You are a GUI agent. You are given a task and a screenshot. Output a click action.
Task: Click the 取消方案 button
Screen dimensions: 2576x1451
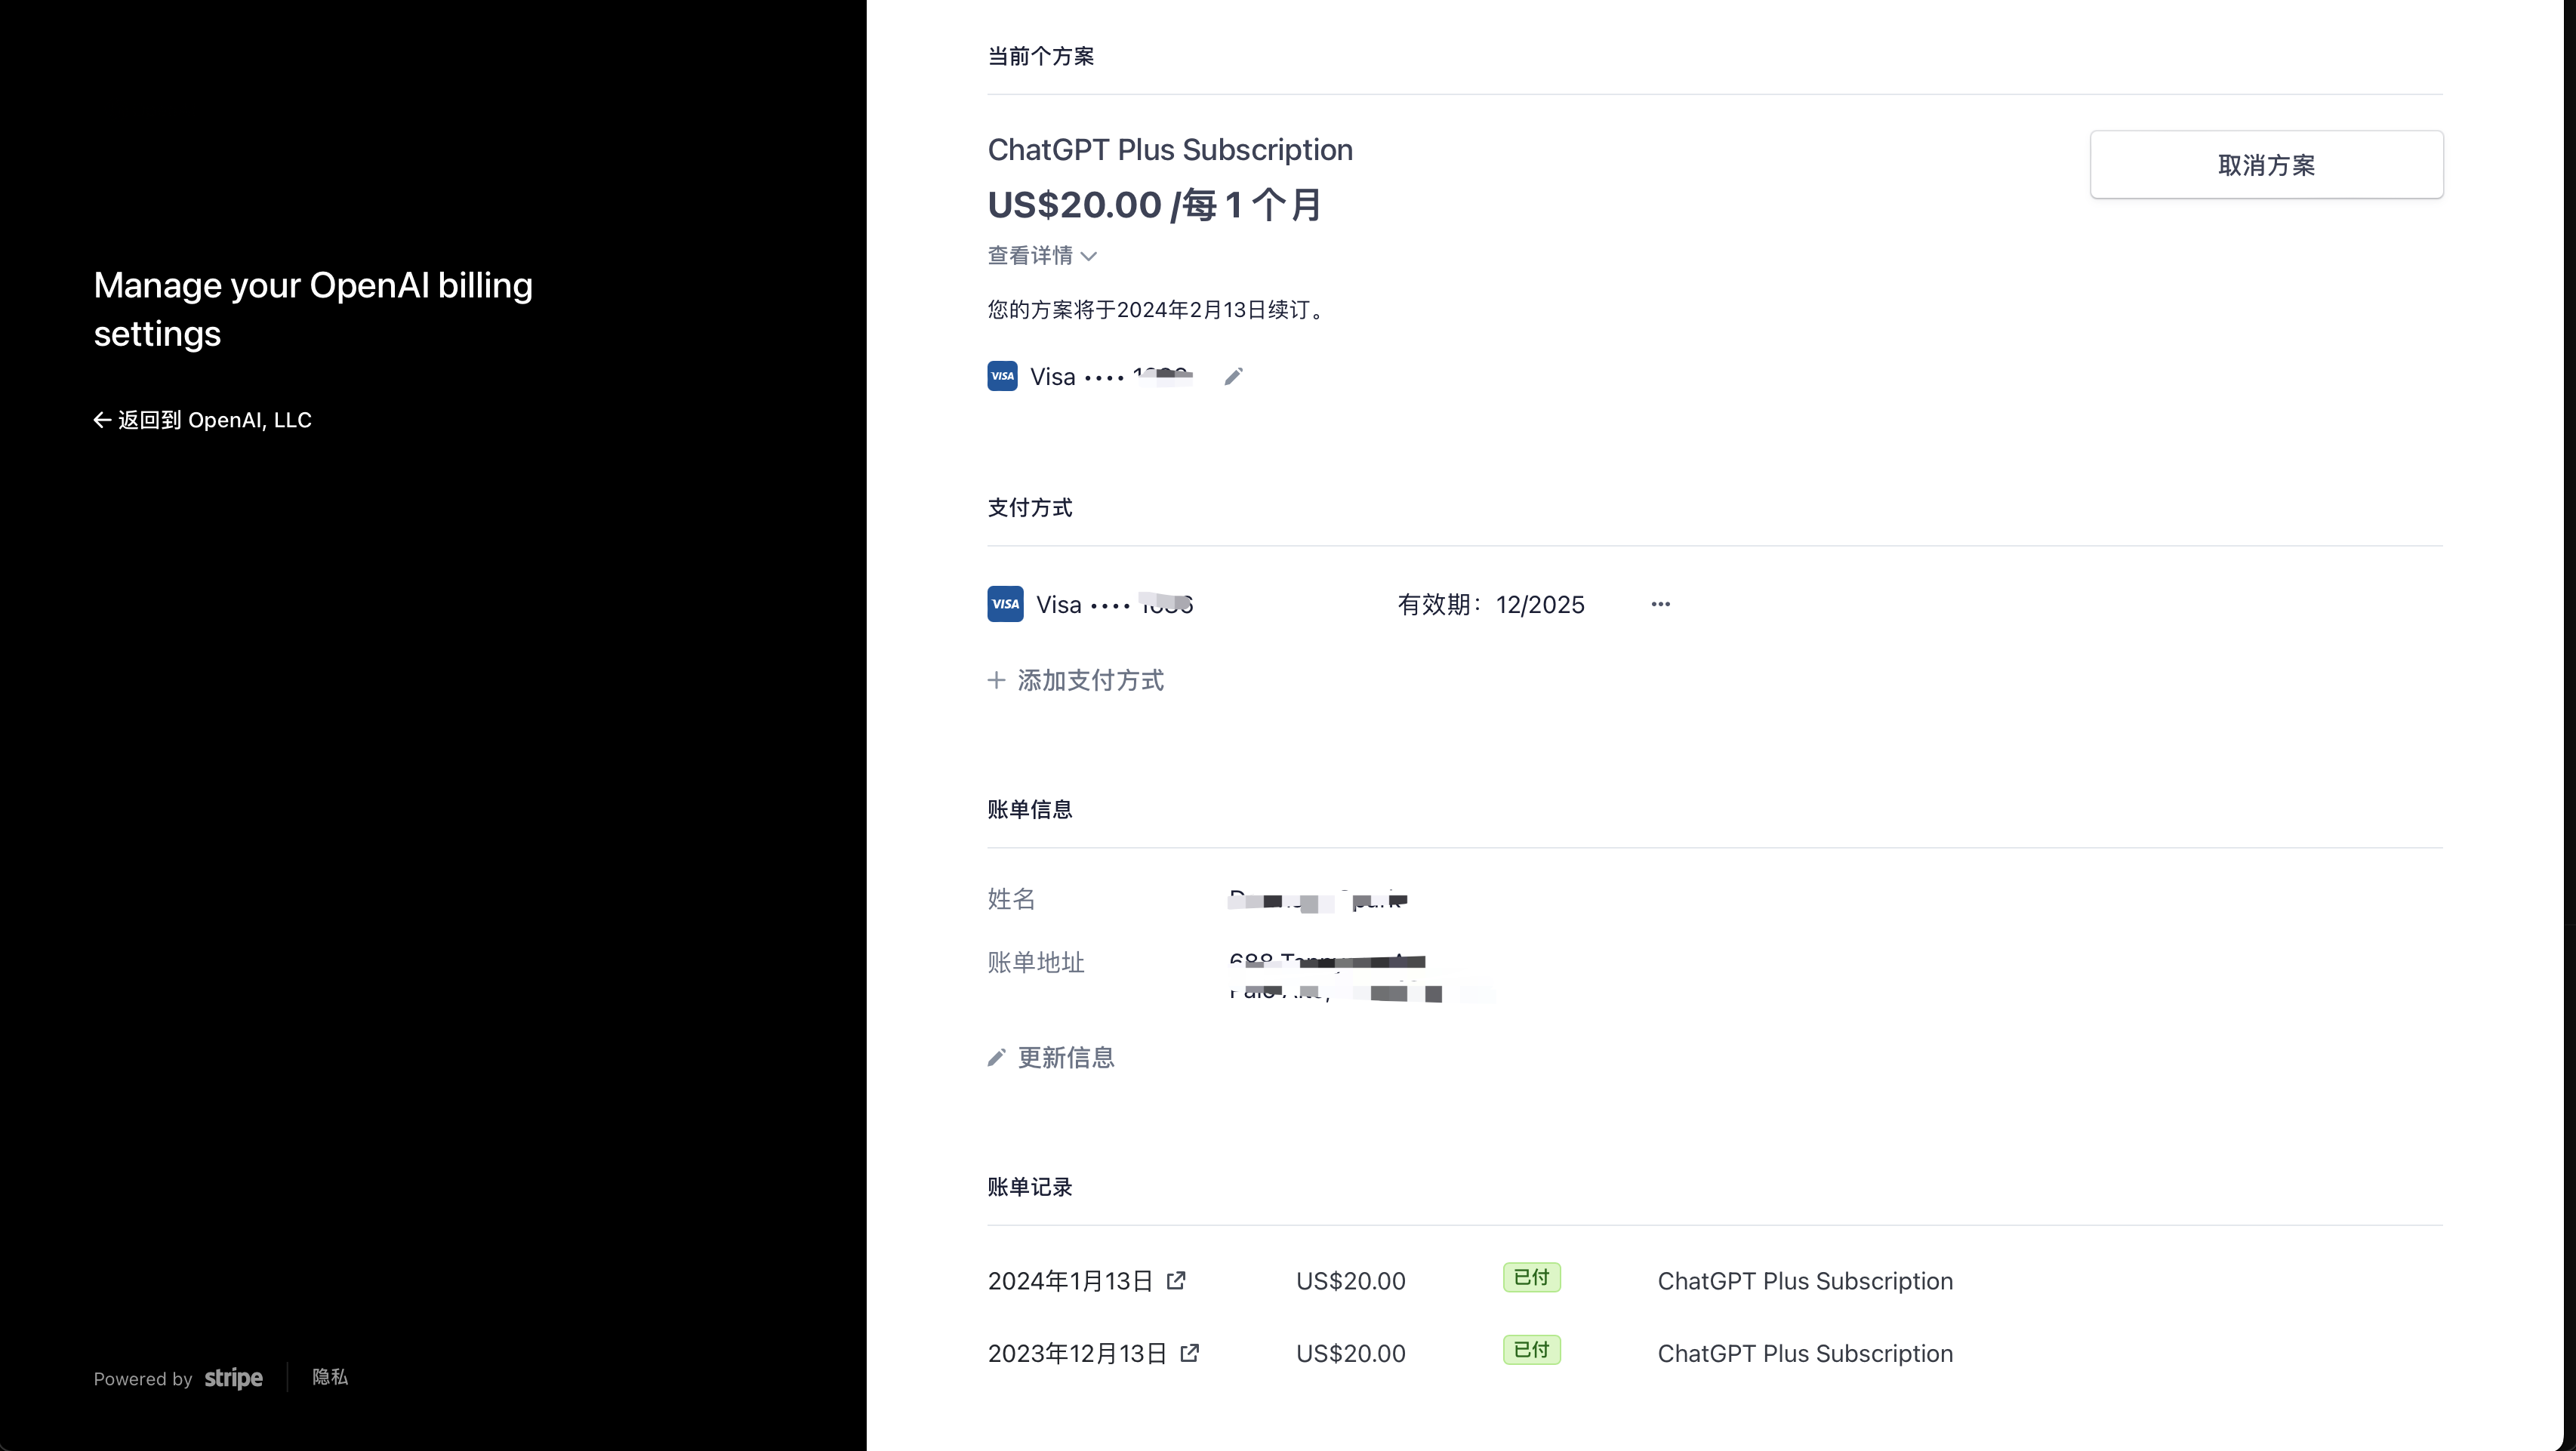click(2266, 165)
